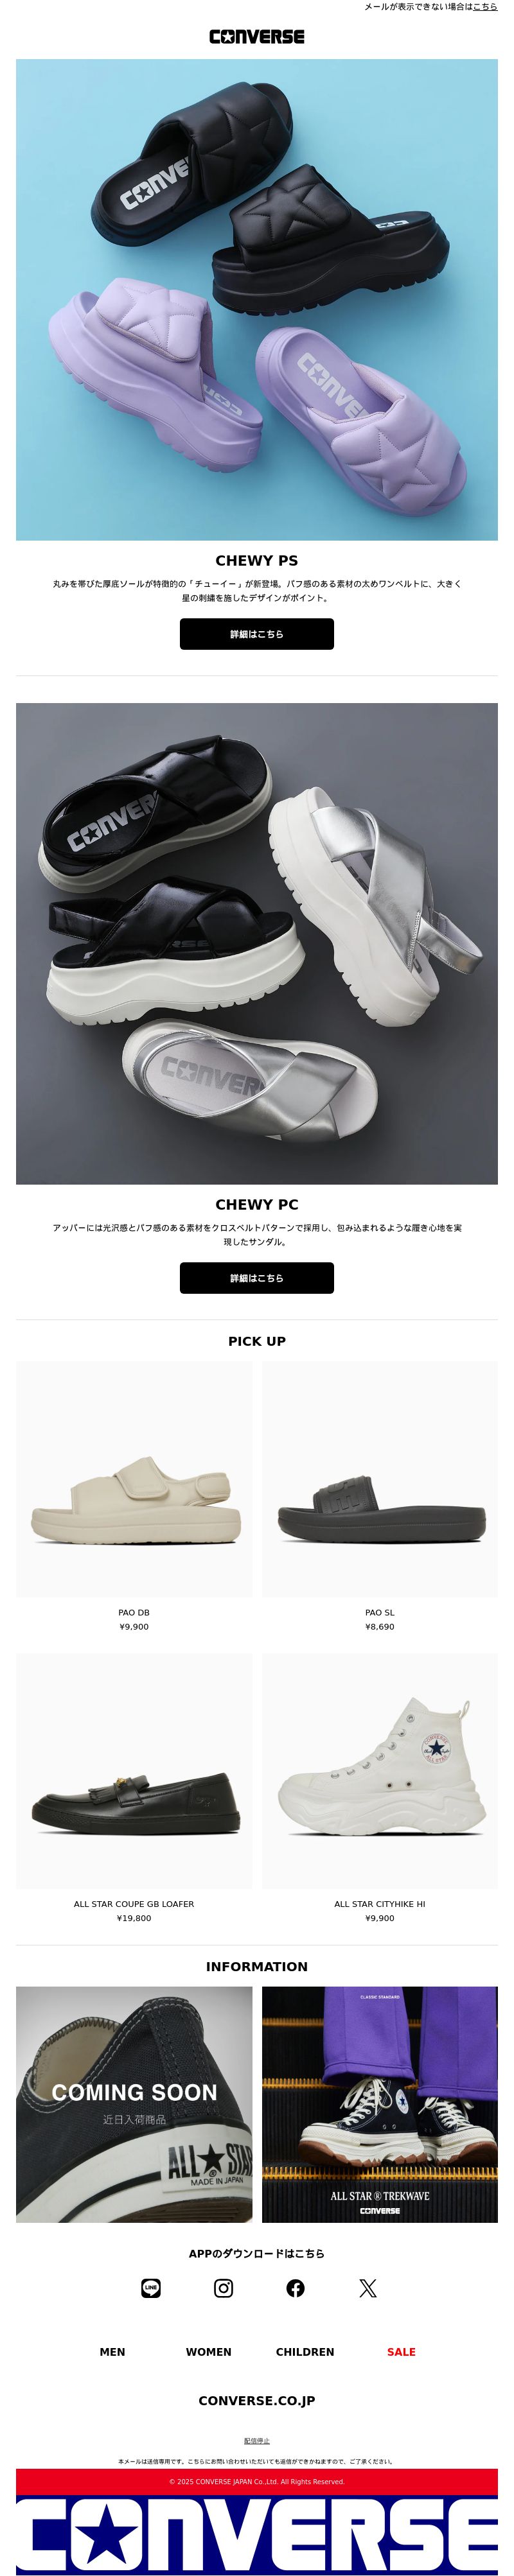The width and height of the screenshot is (514, 2576).
Task: Open the WOMEN category link
Action: [208, 2352]
